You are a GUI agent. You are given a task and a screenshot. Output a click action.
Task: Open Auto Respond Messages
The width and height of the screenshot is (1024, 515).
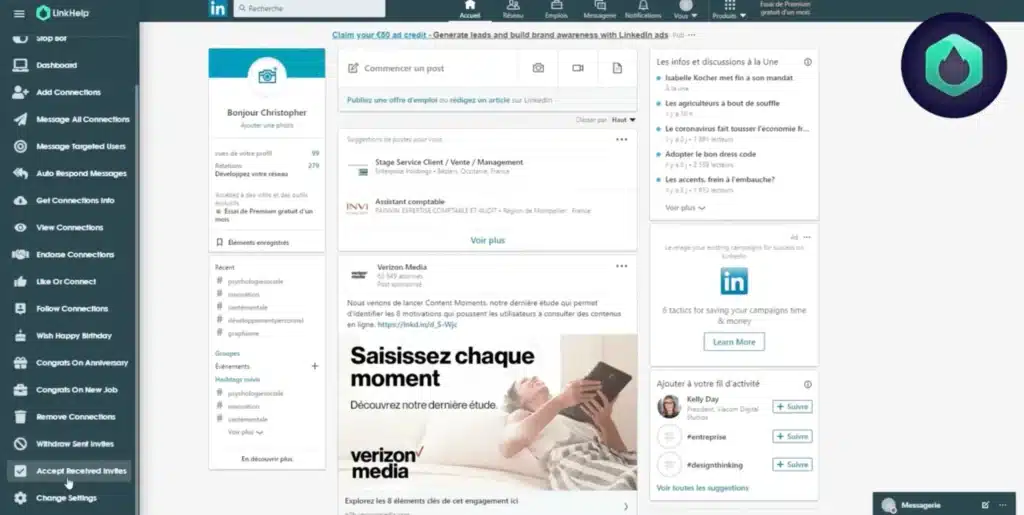tap(81, 174)
